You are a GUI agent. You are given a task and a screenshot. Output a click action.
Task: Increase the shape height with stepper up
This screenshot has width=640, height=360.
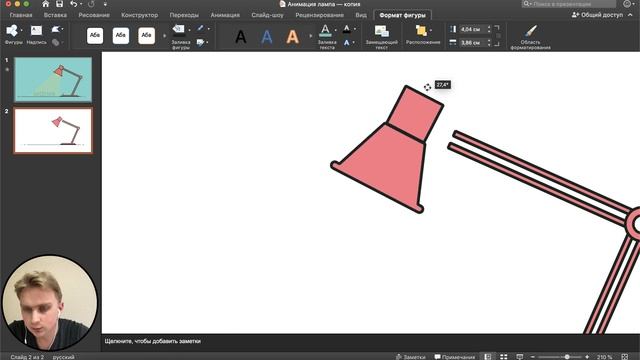tap(489, 27)
